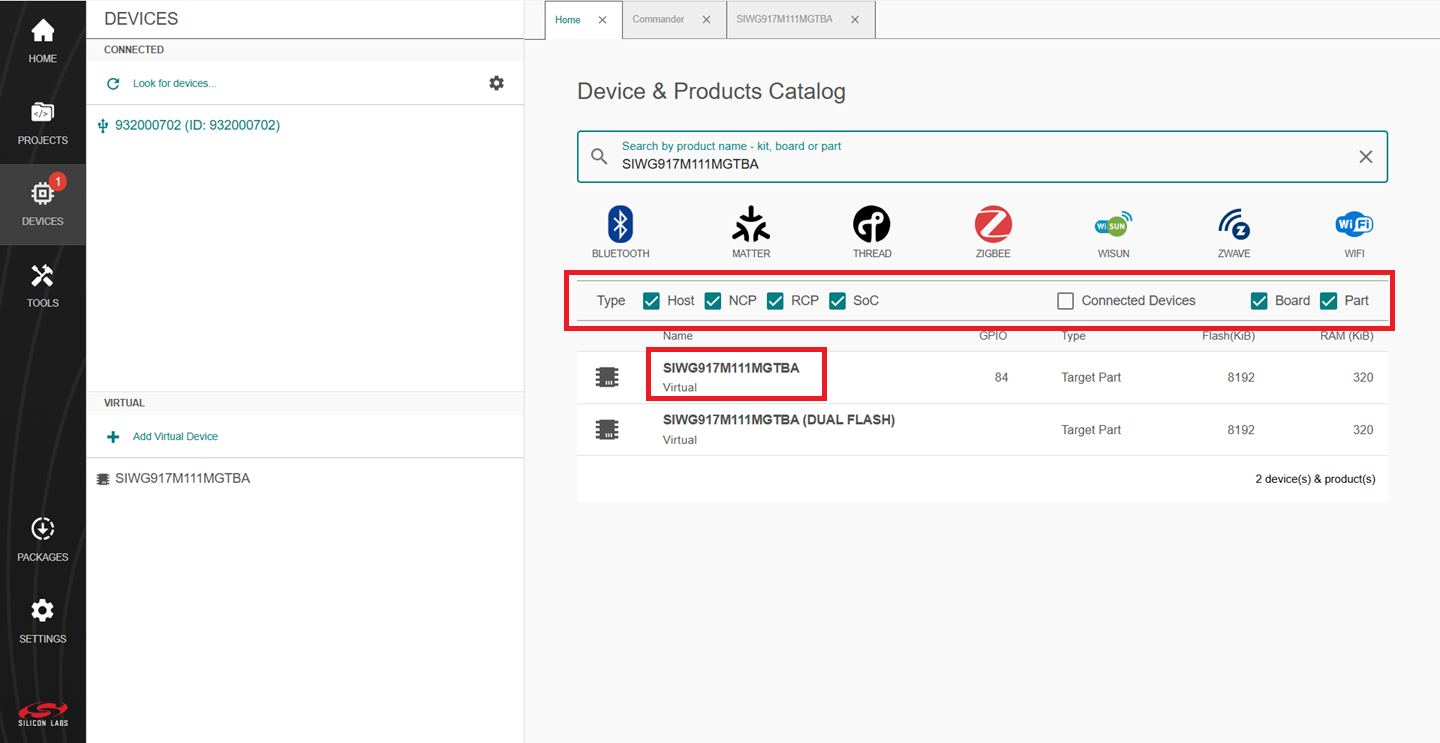Open Settings in the left sidebar
The width and height of the screenshot is (1440, 743).
42,621
